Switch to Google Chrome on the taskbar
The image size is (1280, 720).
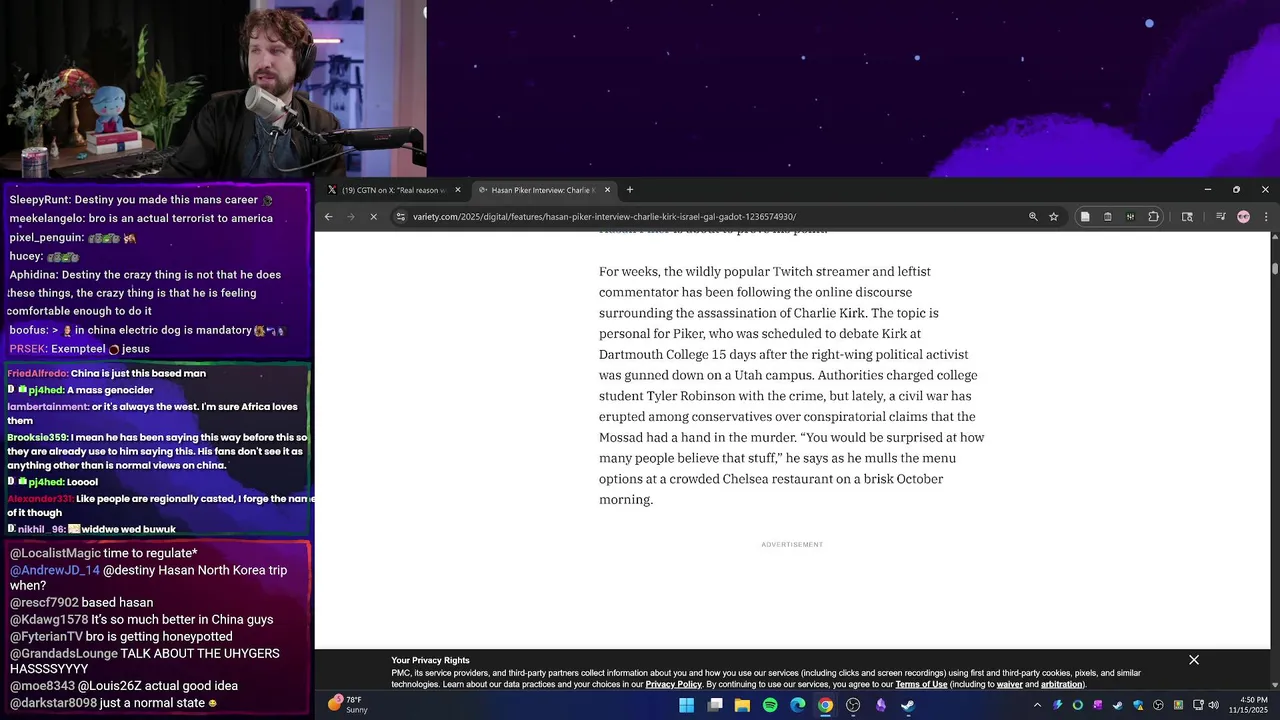point(825,705)
